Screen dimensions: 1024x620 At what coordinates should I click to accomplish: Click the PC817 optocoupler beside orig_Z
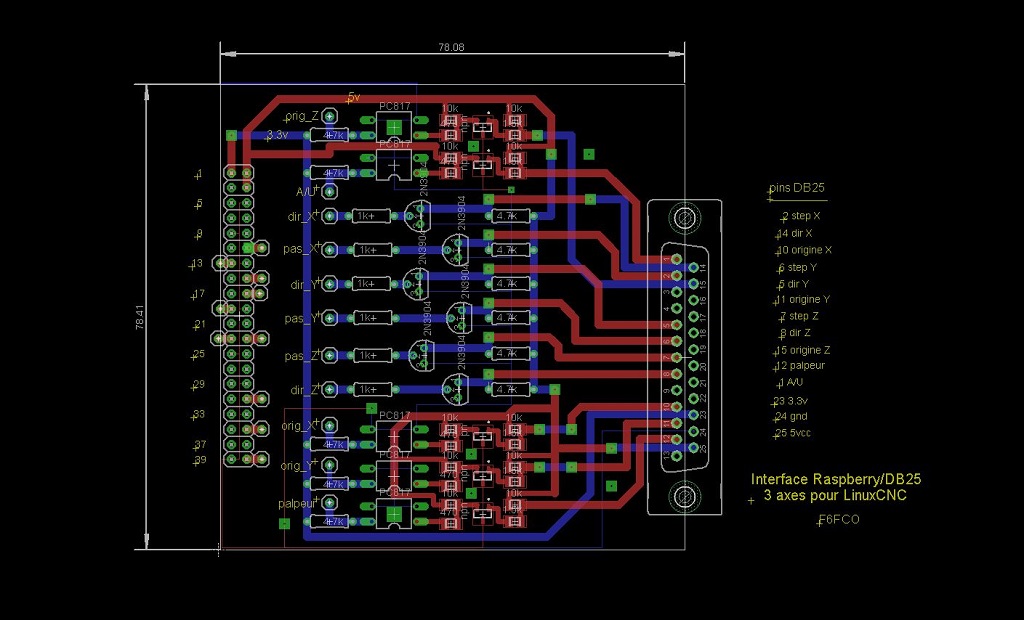[394, 127]
